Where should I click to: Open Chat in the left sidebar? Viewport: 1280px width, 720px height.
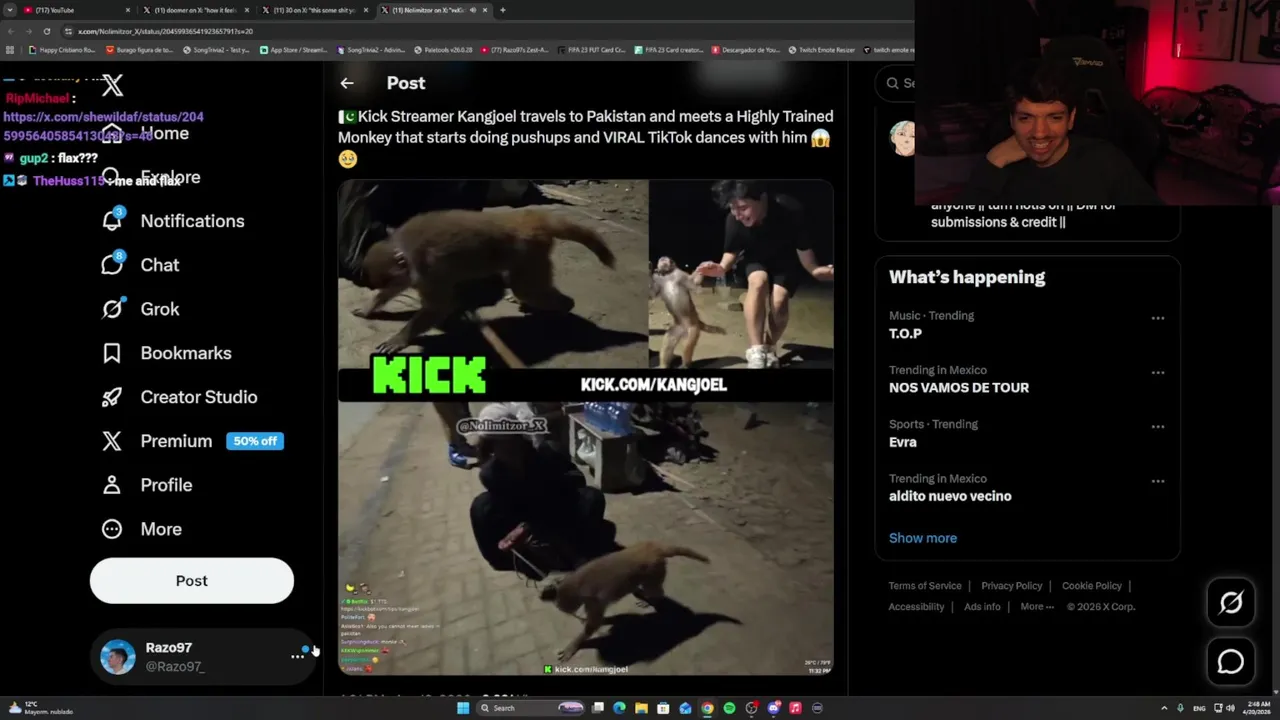[140, 265]
